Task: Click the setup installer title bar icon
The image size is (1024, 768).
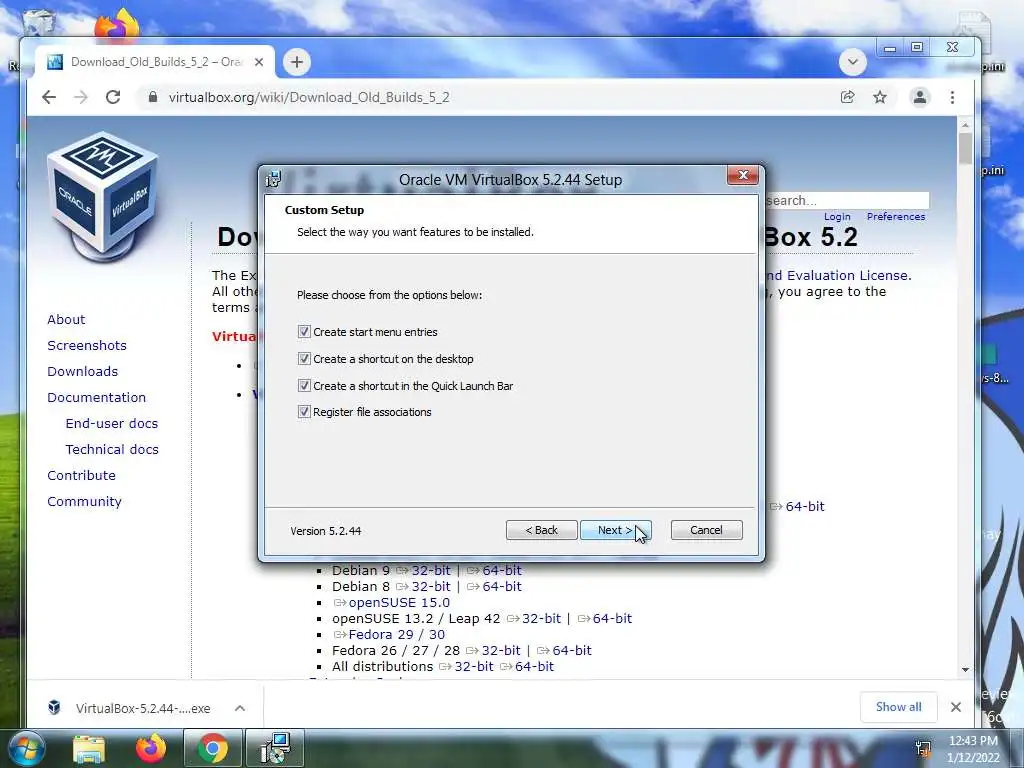Action: (x=274, y=179)
